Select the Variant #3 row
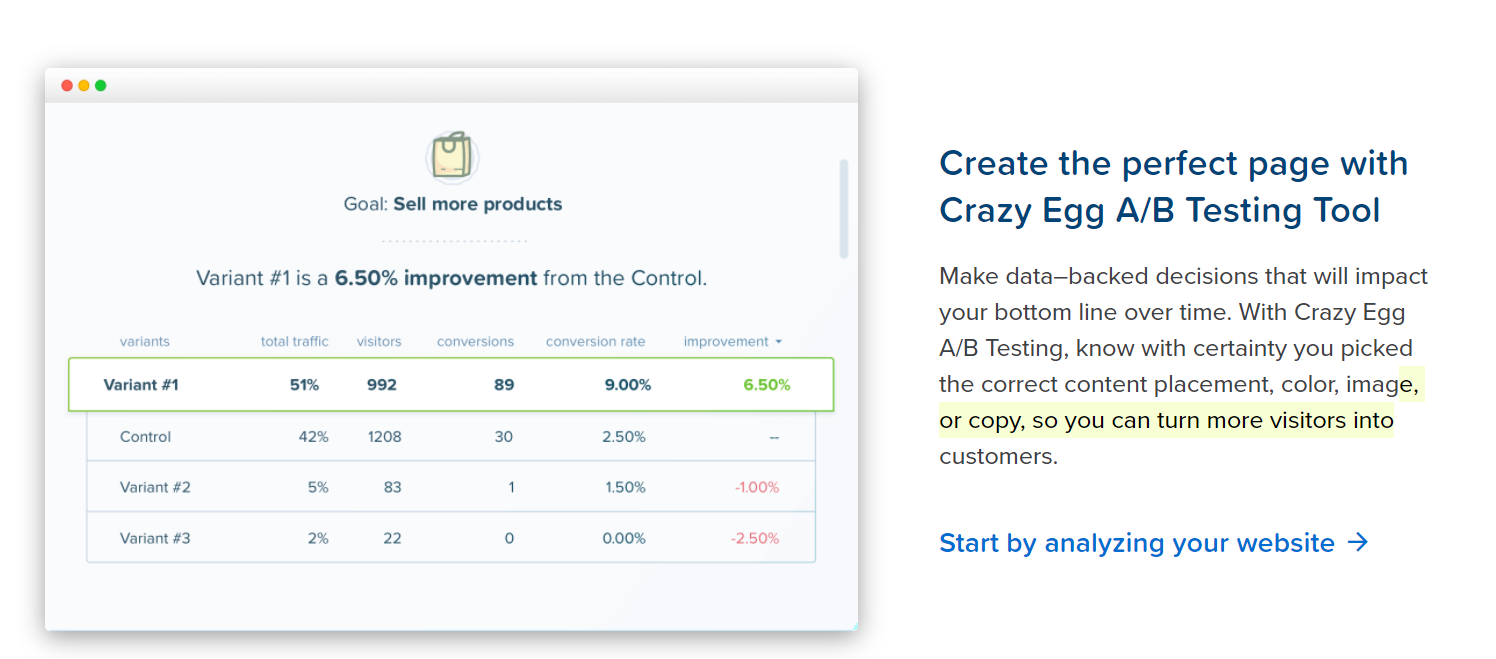The width and height of the screenshot is (1496, 659). 451,538
